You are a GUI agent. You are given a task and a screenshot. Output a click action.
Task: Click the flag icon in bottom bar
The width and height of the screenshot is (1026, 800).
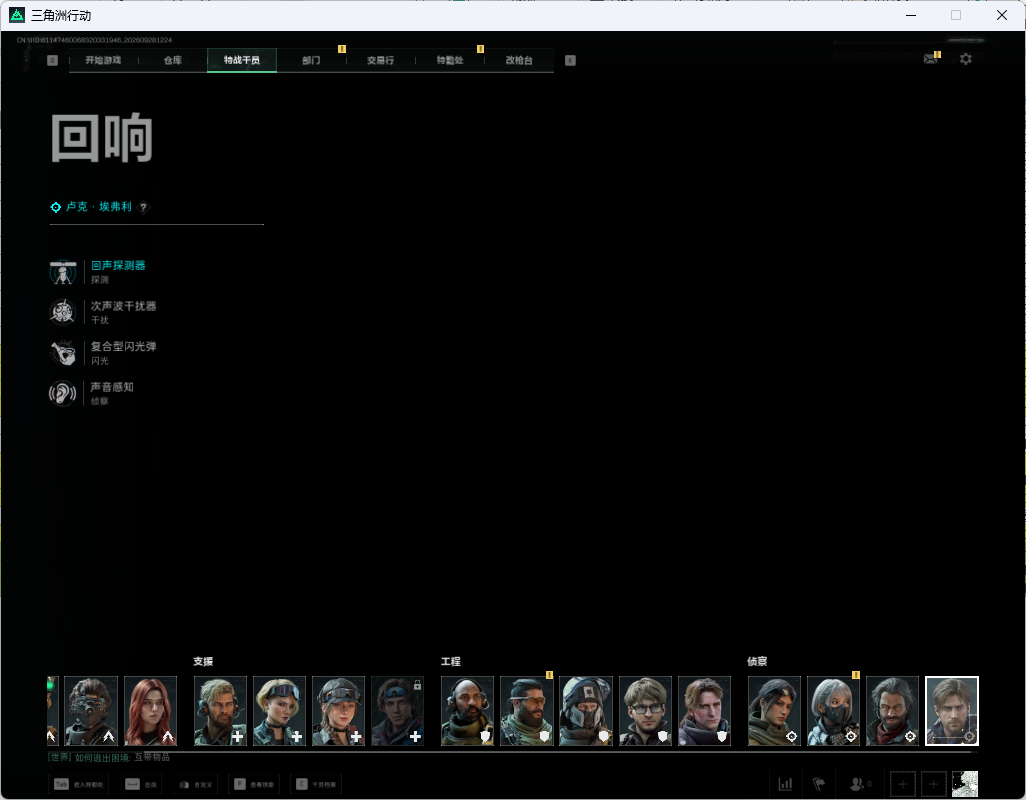pyautogui.click(x=819, y=784)
